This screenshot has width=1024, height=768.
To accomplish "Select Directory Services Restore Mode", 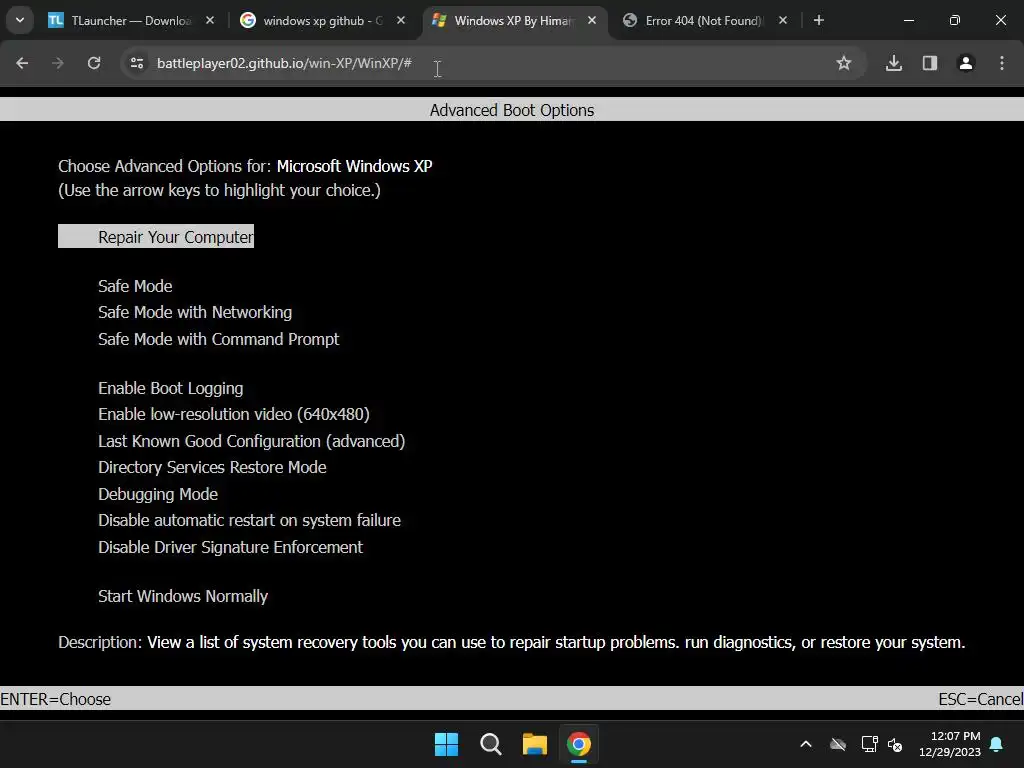I will (x=212, y=467).
